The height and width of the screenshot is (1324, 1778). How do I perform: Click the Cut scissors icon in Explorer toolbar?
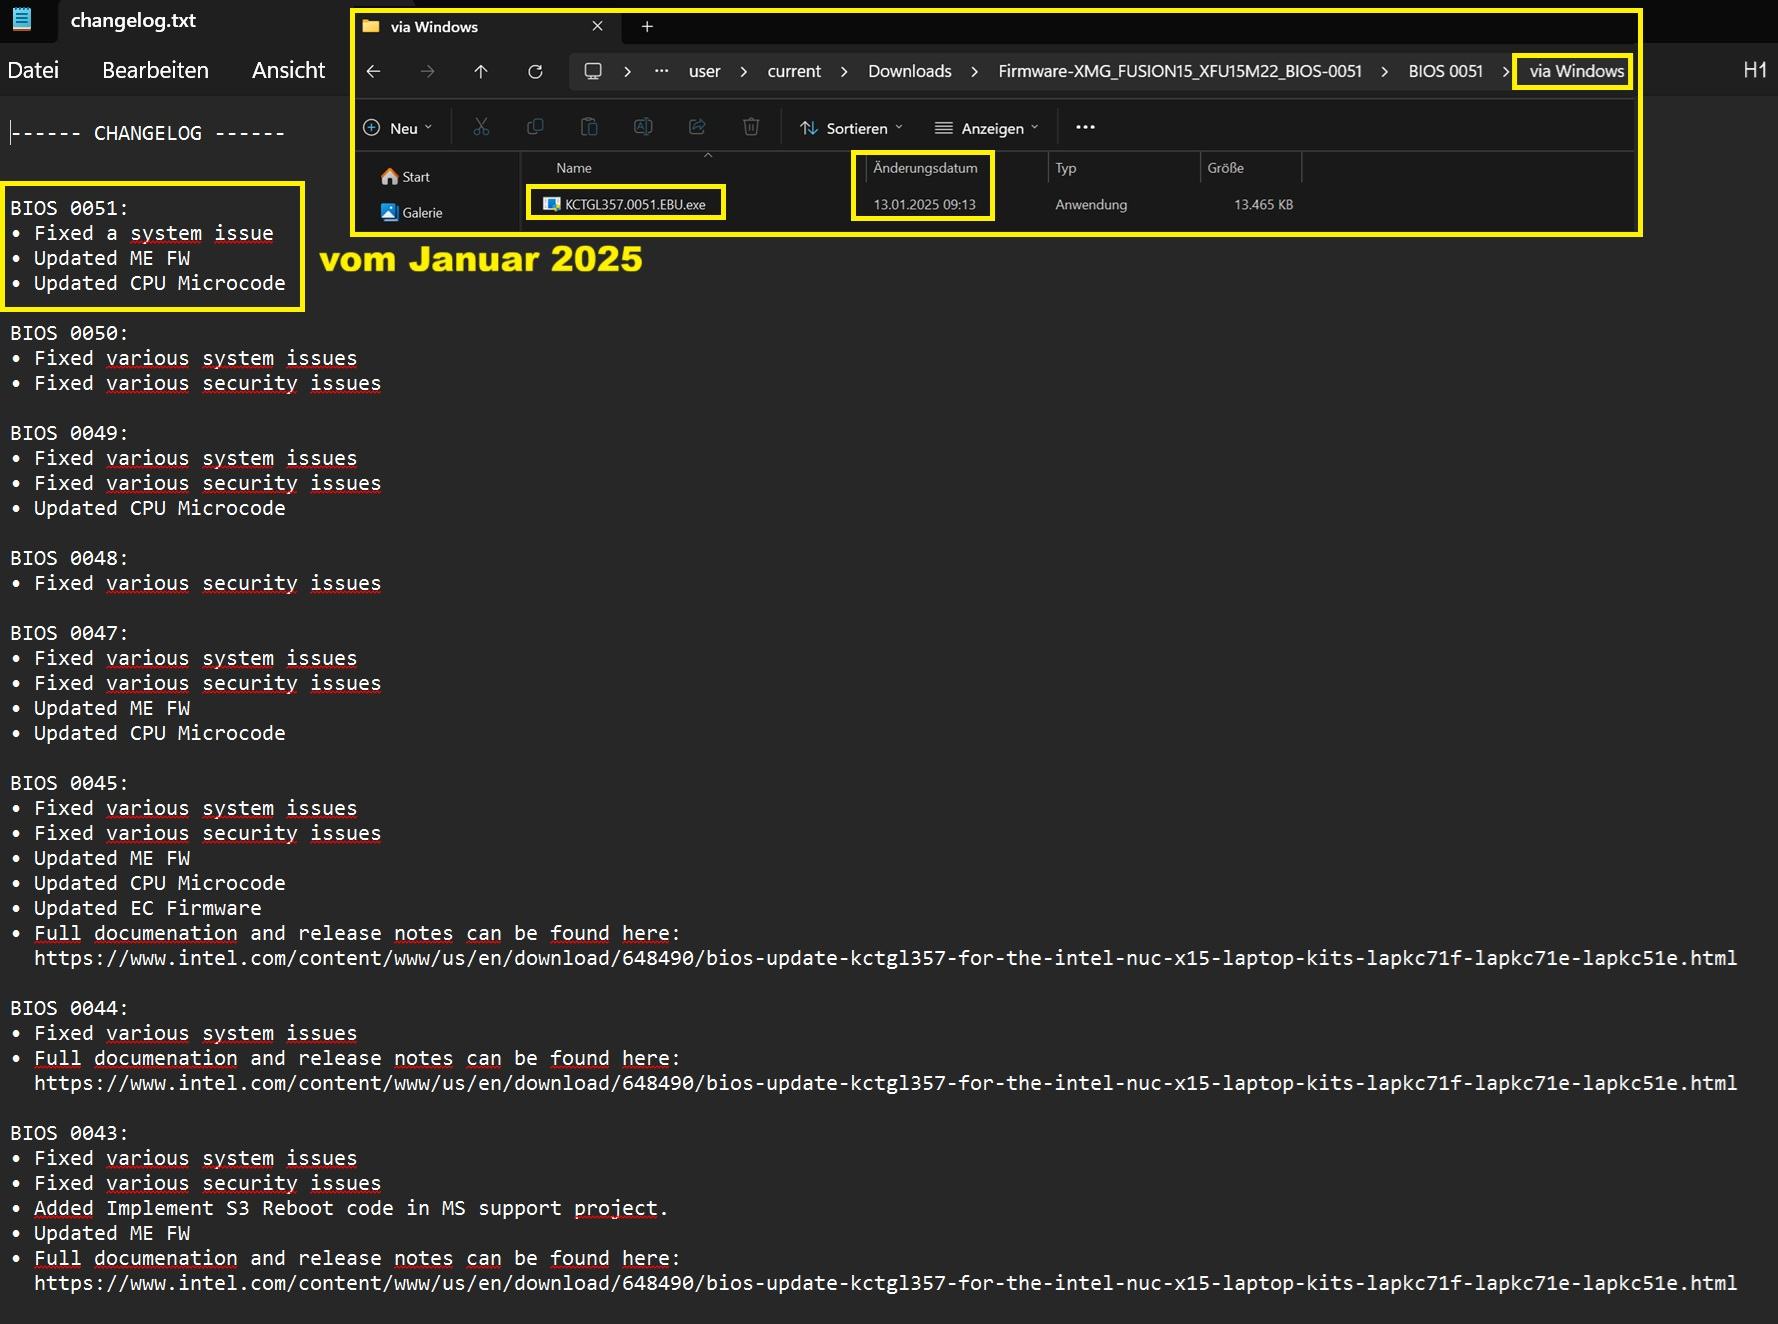481,127
